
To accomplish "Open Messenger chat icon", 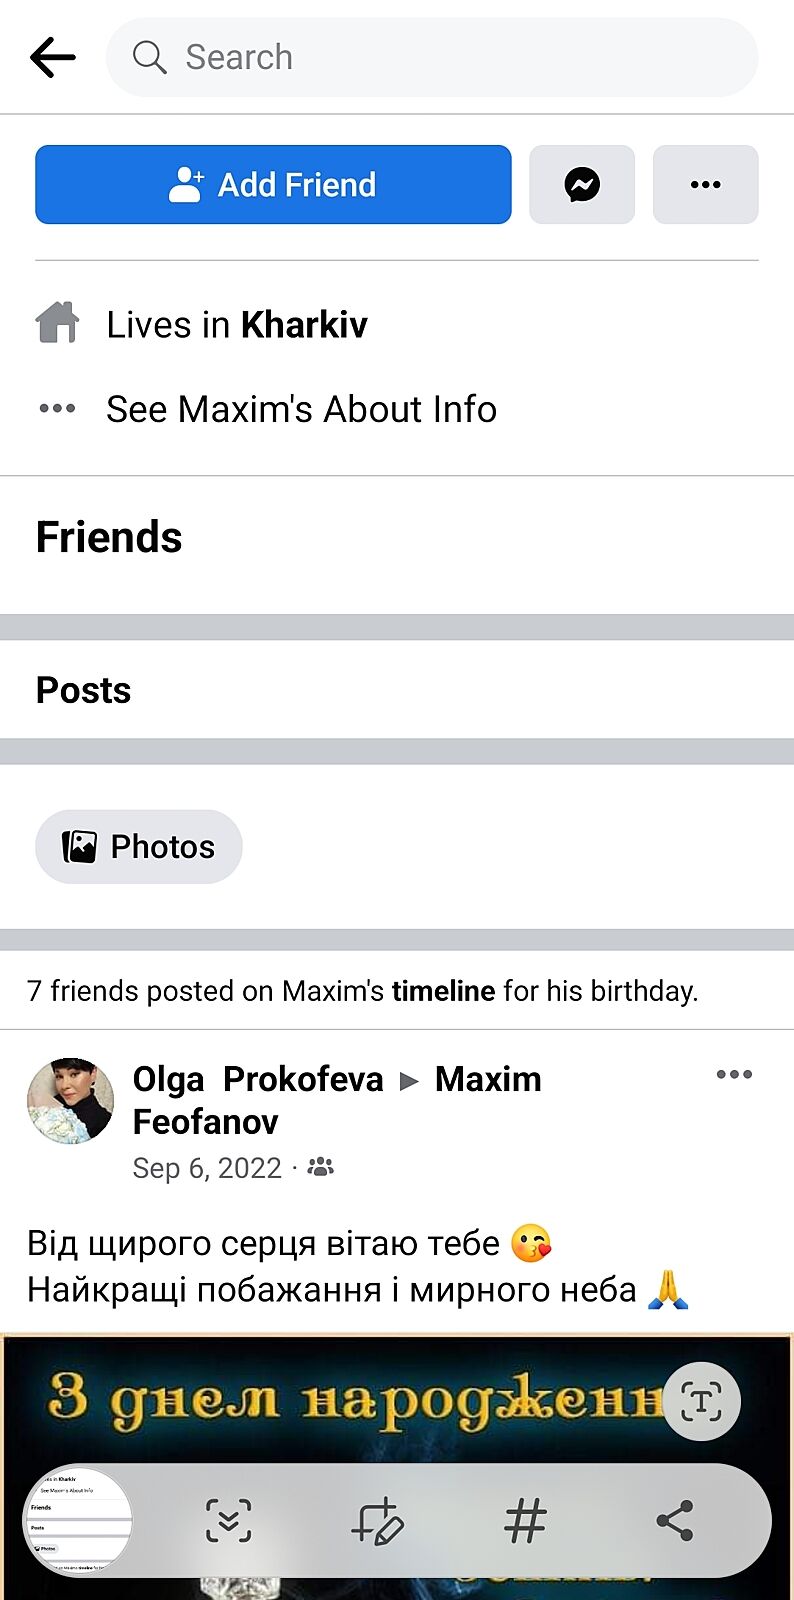I will point(581,184).
